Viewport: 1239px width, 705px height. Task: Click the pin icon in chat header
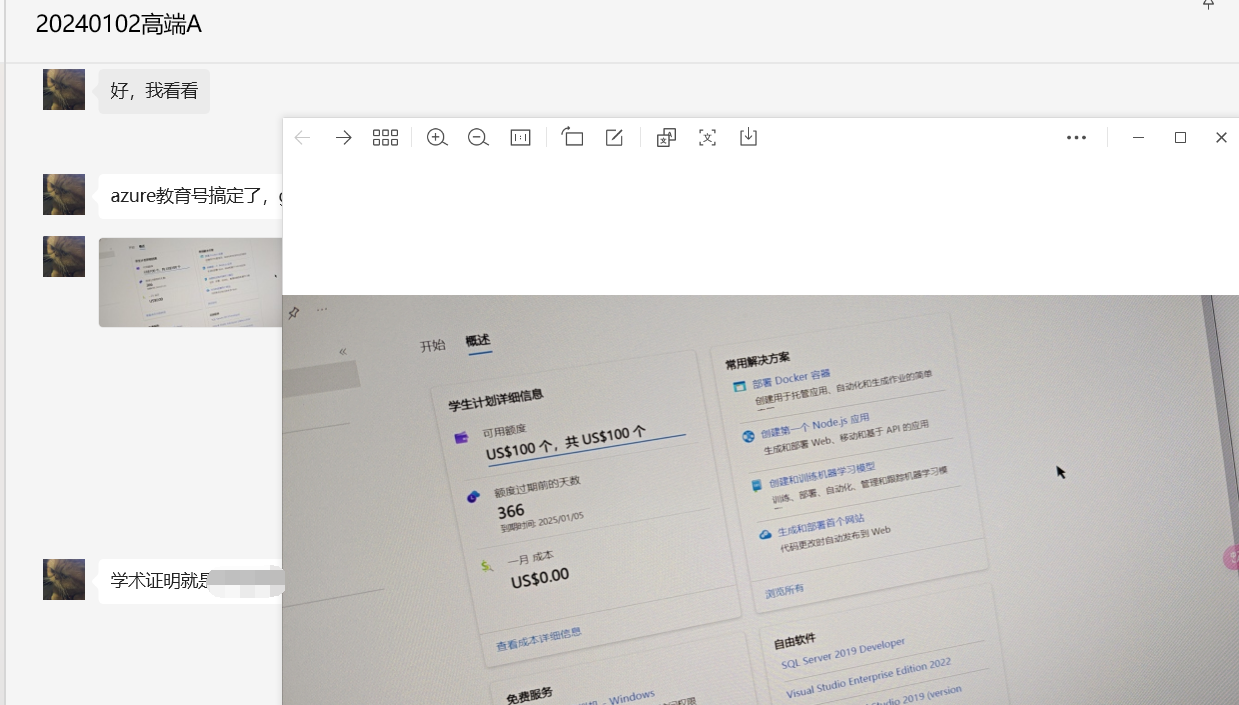click(1208, 5)
